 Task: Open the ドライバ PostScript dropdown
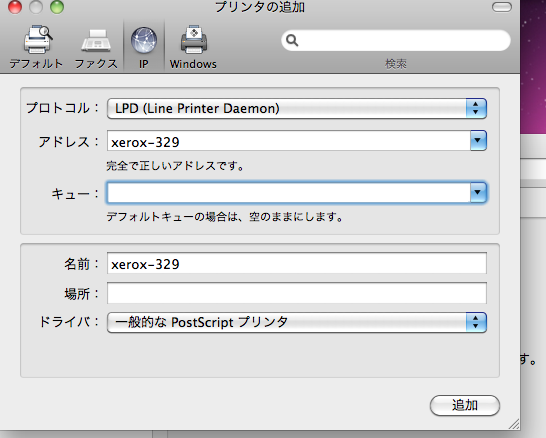(297, 322)
